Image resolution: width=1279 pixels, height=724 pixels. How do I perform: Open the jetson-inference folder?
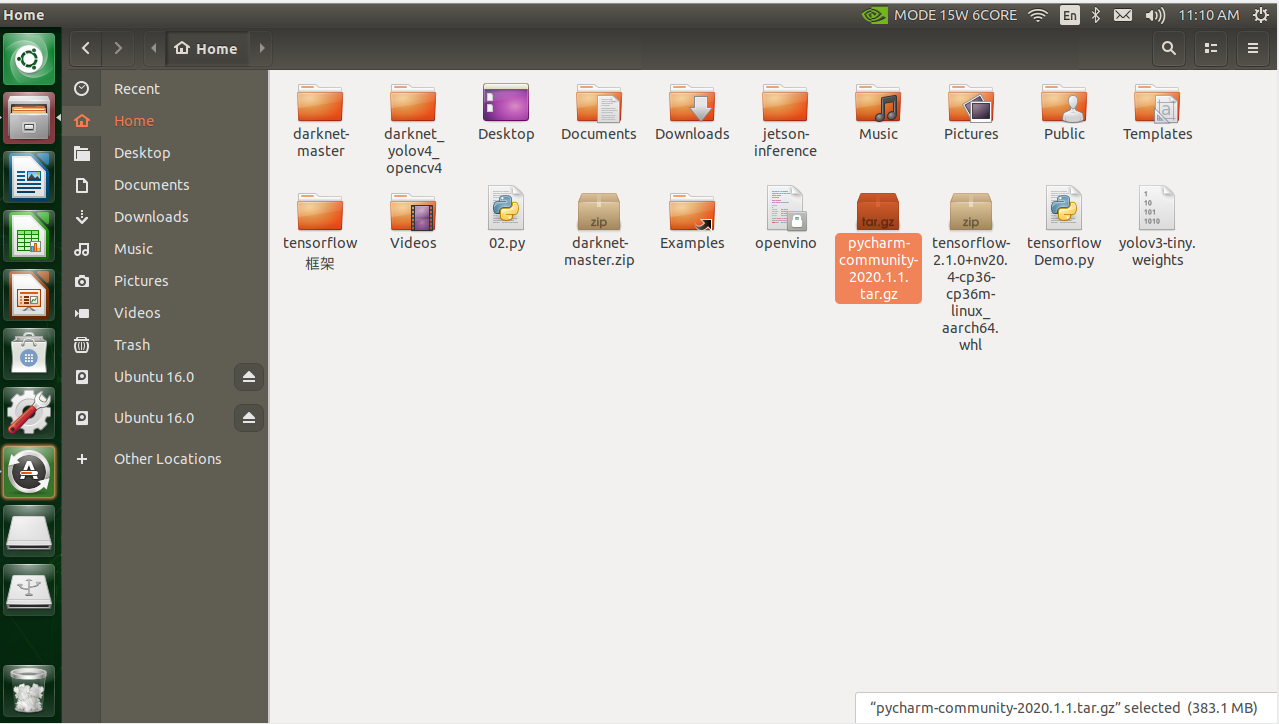click(785, 104)
